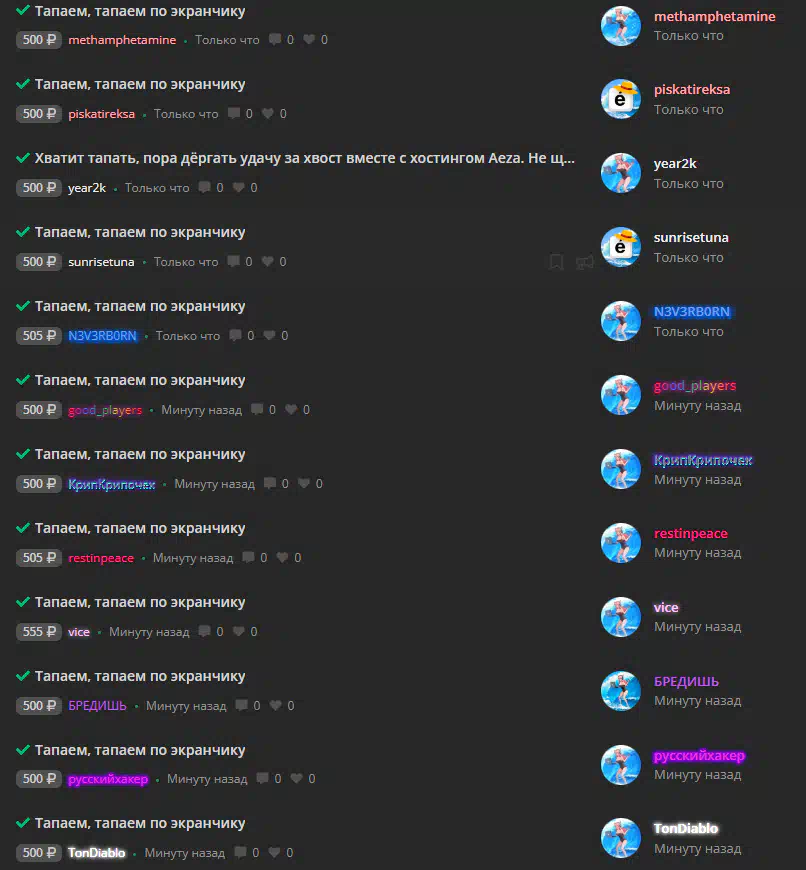
Task: Open БРЕДИШЬ name in right column
Action: tap(686, 681)
